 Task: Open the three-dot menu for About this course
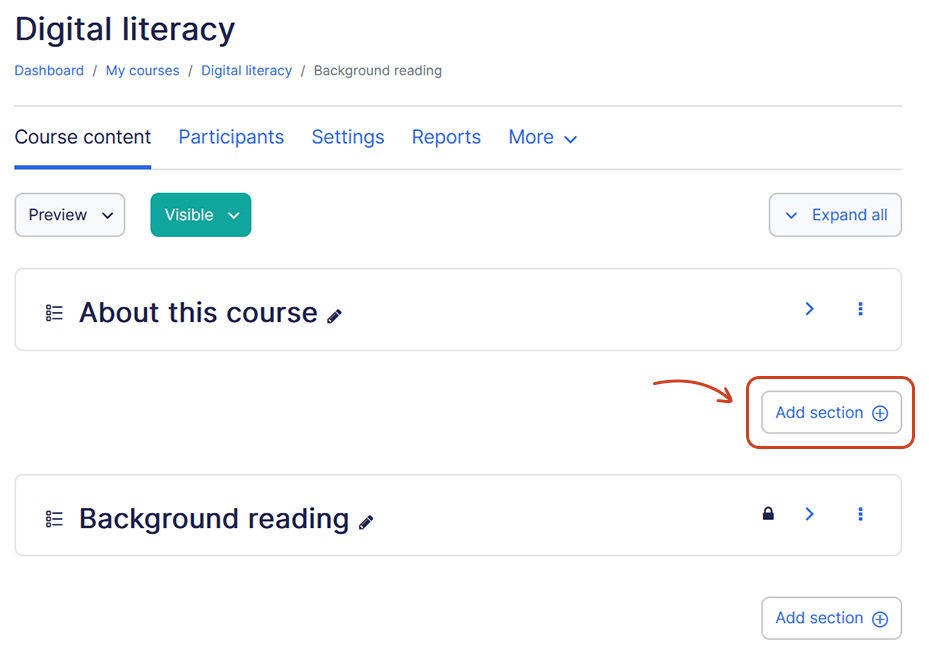861,309
